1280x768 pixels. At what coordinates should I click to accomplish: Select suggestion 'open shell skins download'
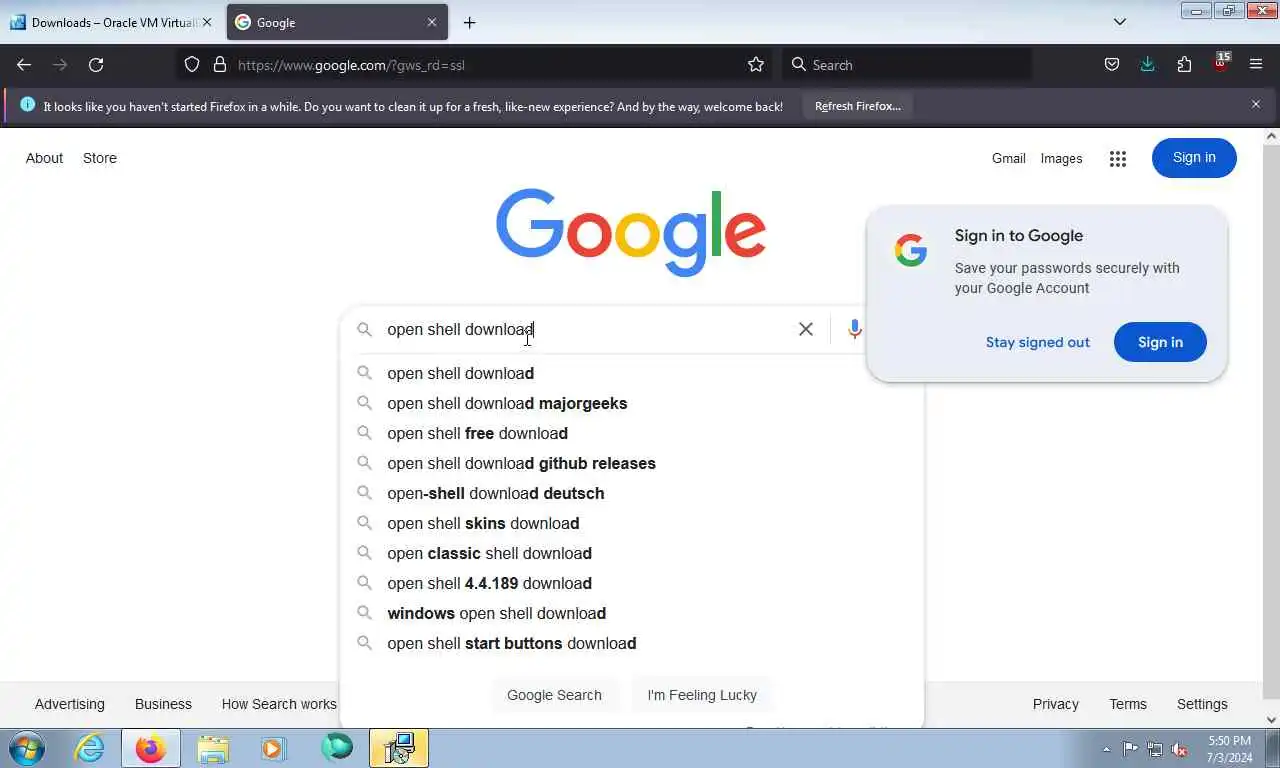pyautogui.click(x=632, y=523)
